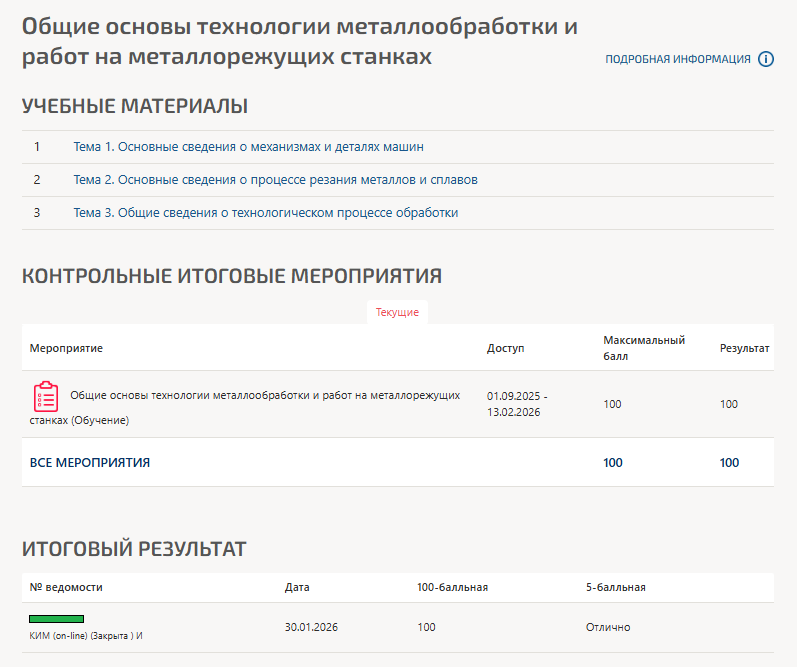Image resolution: width=797 pixels, height=667 pixels.
Task: Click the 5-балльная column header
Action: (615, 587)
